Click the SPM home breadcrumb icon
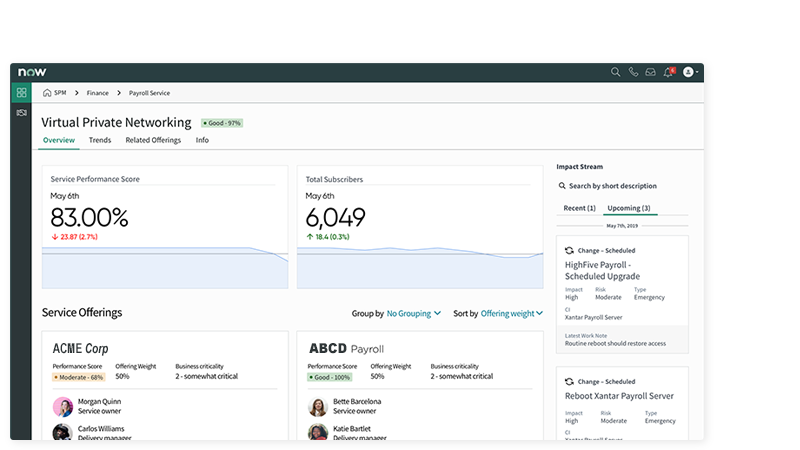Screen dimensions: 800x450 (x=47, y=93)
